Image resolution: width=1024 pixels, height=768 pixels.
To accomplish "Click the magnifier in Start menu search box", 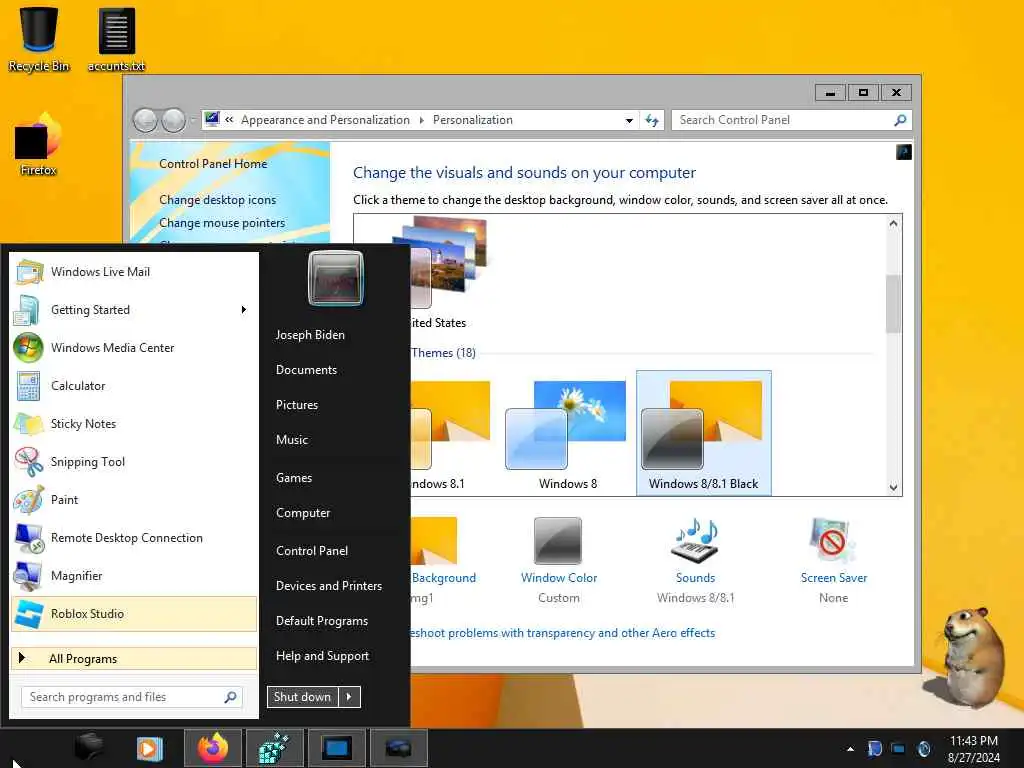I will (230, 697).
